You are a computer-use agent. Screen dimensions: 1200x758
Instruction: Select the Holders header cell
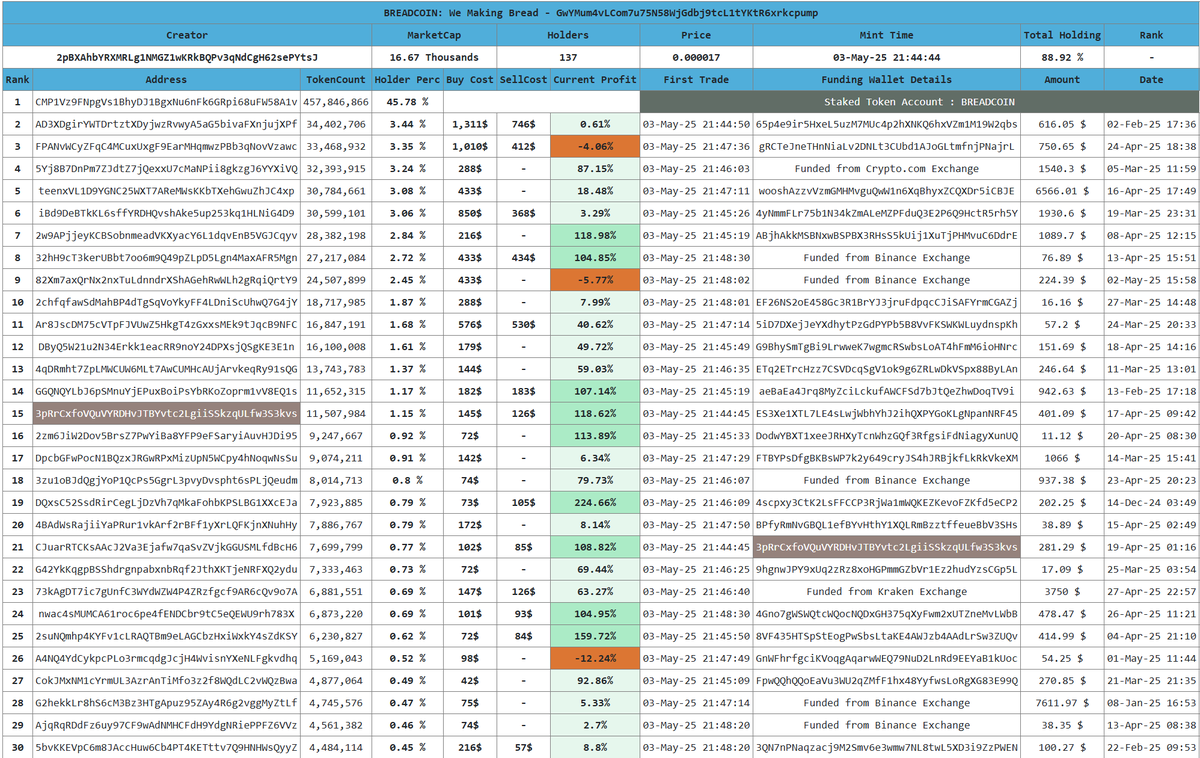tap(568, 35)
